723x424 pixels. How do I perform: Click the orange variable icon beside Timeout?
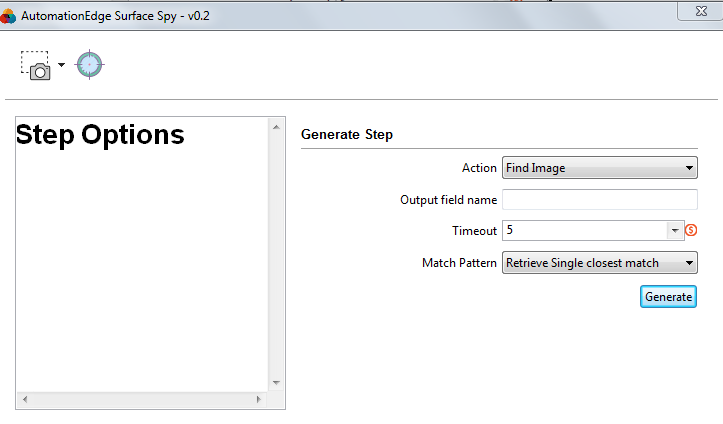pyautogui.click(x=691, y=230)
